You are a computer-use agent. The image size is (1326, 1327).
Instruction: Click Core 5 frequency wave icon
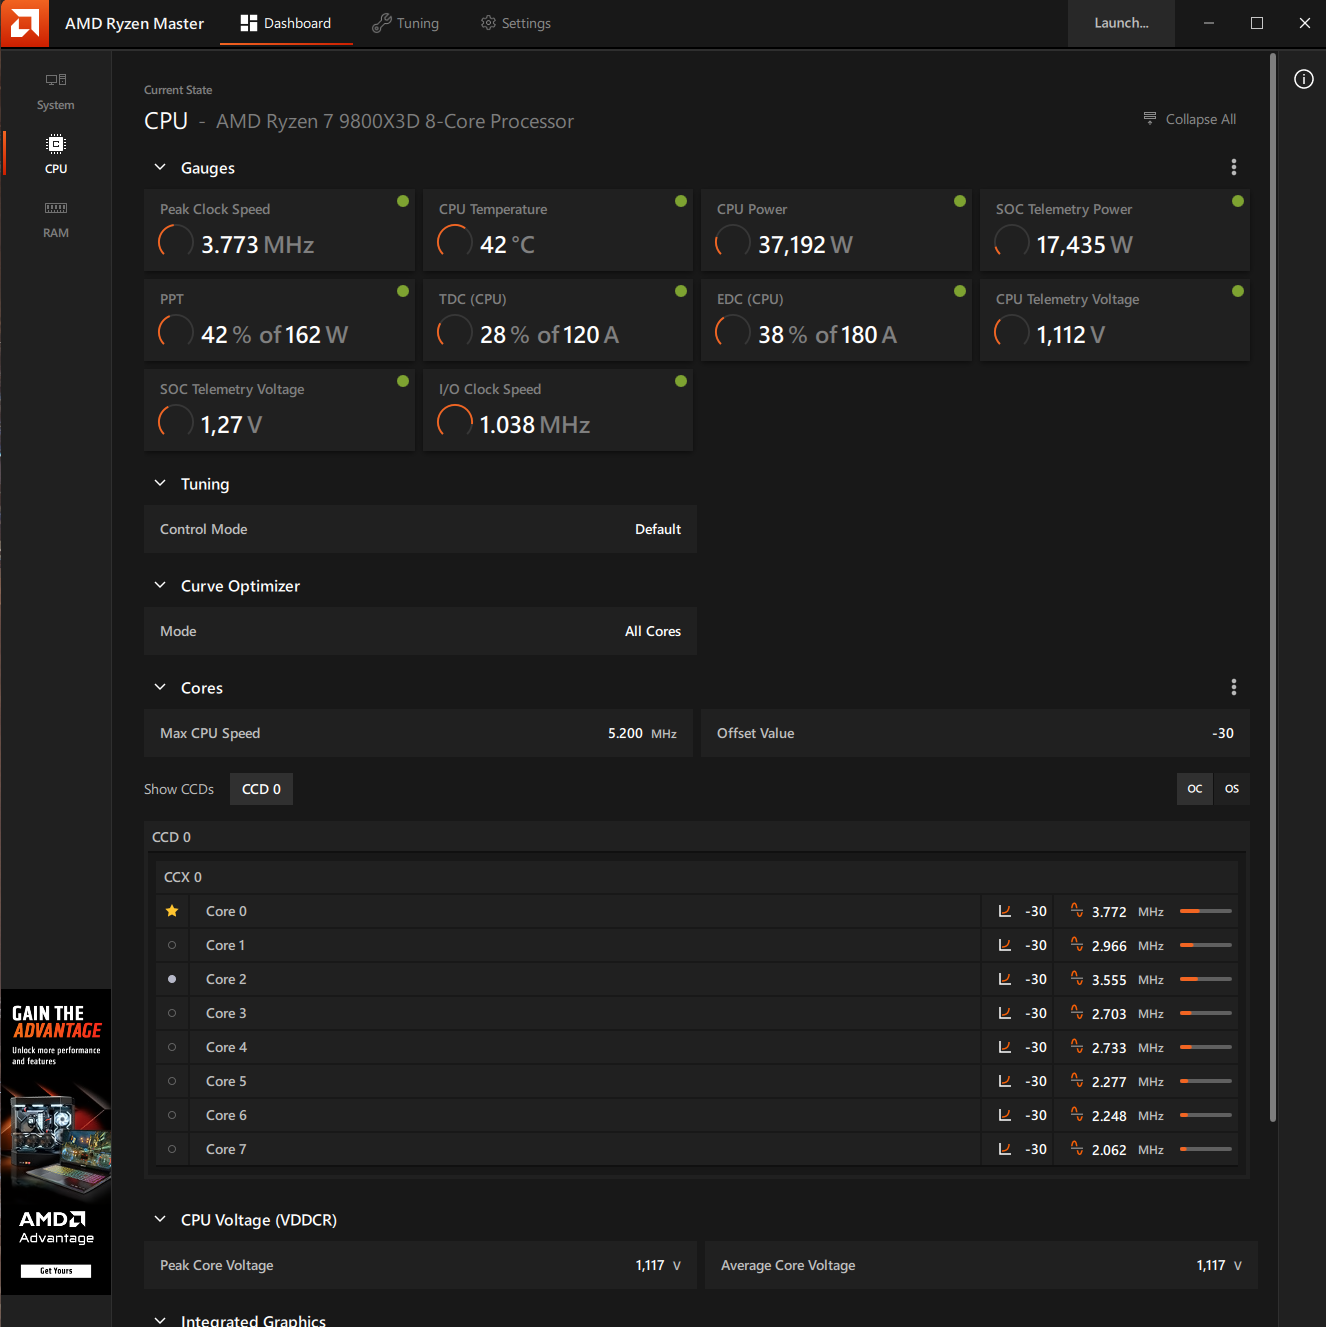[1077, 1080]
